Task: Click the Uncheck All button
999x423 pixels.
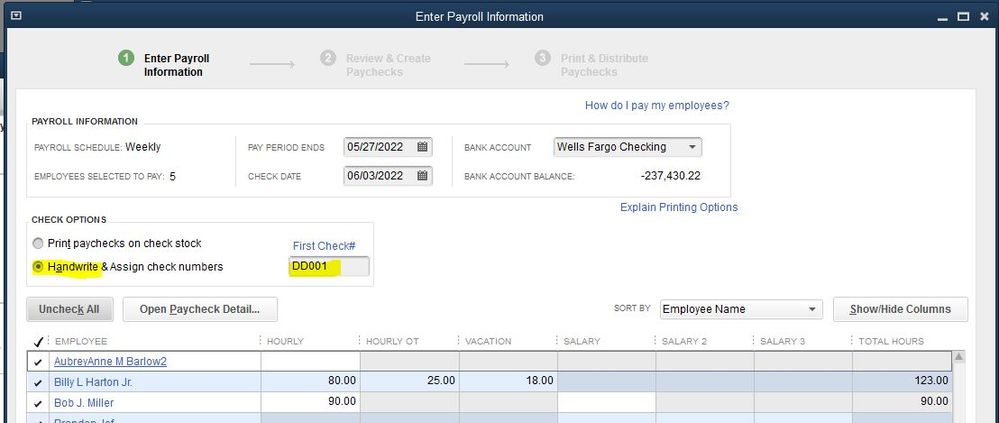Action: (x=70, y=309)
